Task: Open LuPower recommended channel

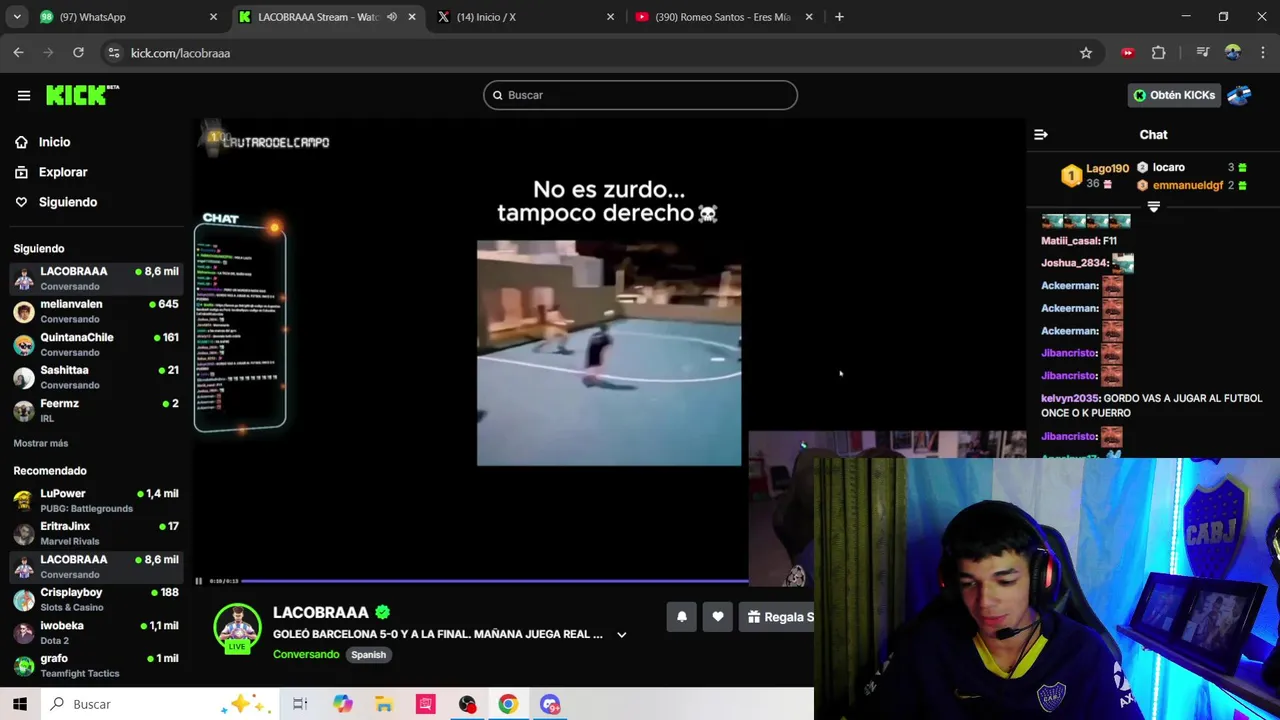Action: tap(96, 500)
